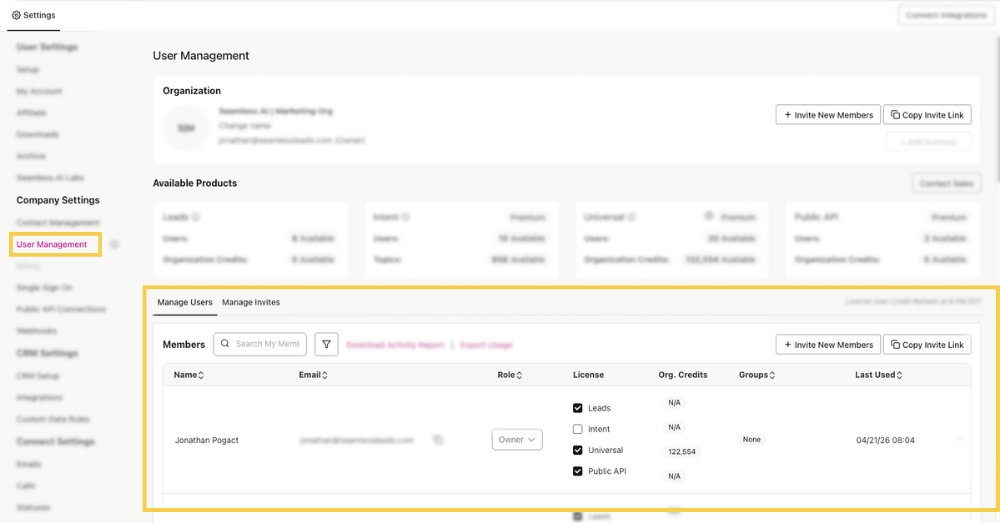The image size is (1000, 523).
Task: Sort members by Name column
Action: [x=189, y=375]
